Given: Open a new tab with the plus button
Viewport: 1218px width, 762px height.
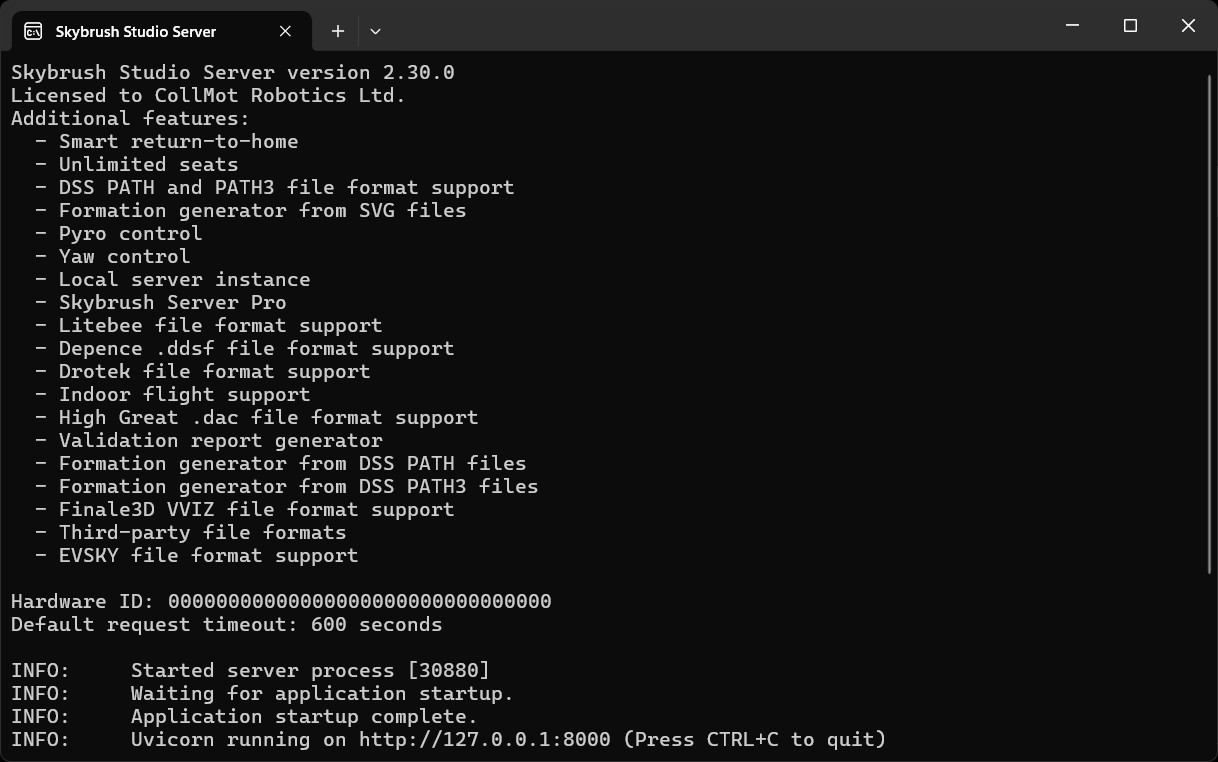Looking at the screenshot, I should point(338,31).
